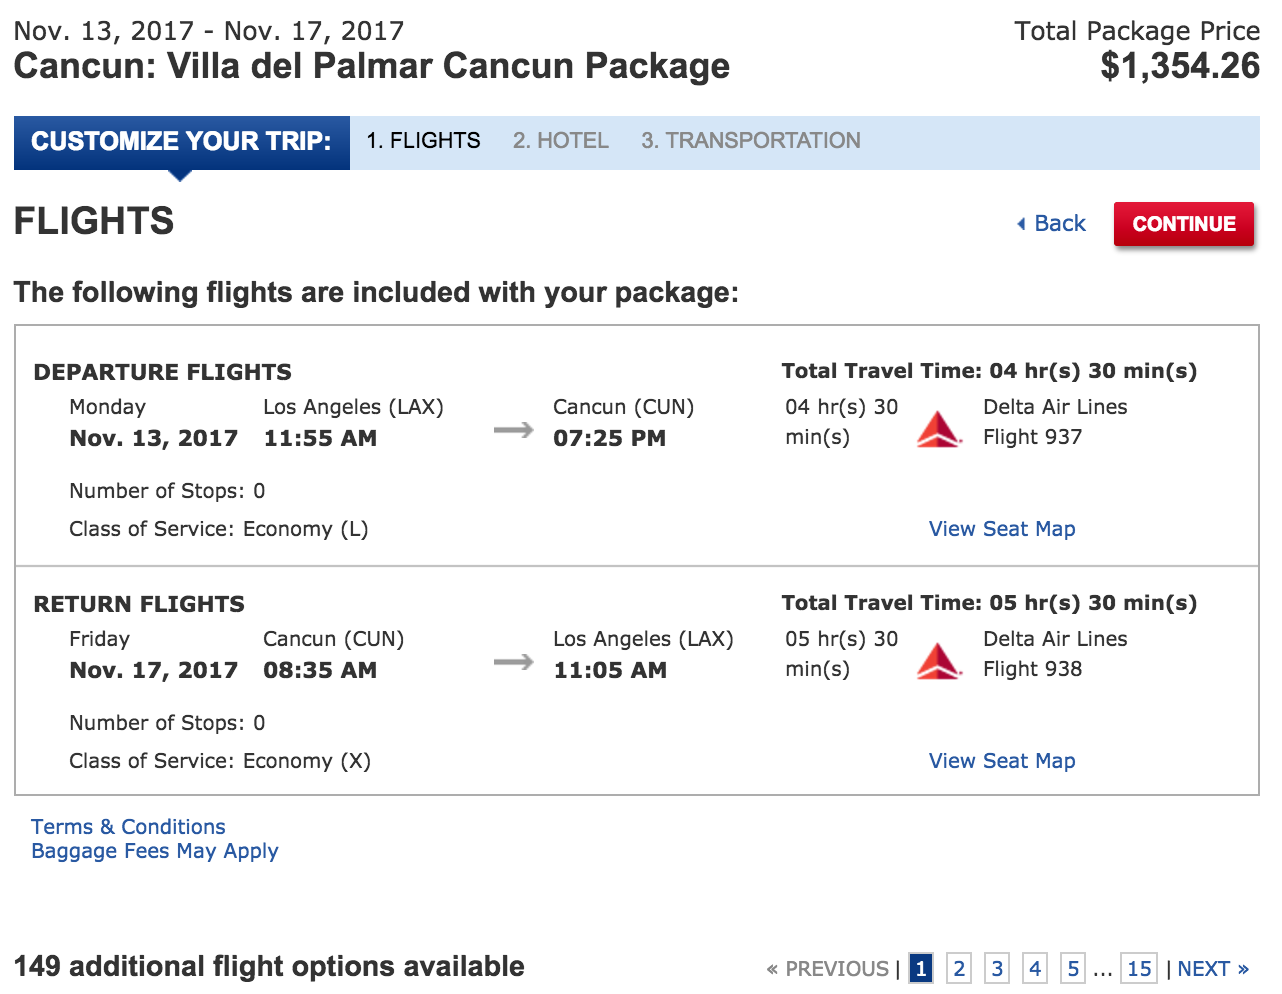View Seat Map for the departure flight
Viewport: 1282px width, 994px height.
pos(1001,528)
